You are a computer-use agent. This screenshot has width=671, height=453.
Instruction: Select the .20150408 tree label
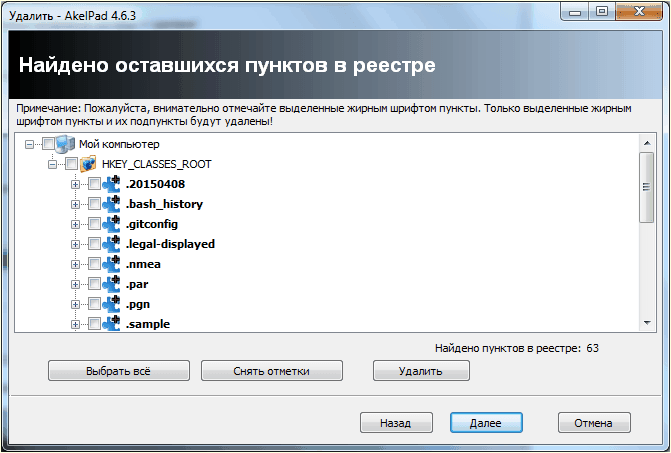[155, 184]
